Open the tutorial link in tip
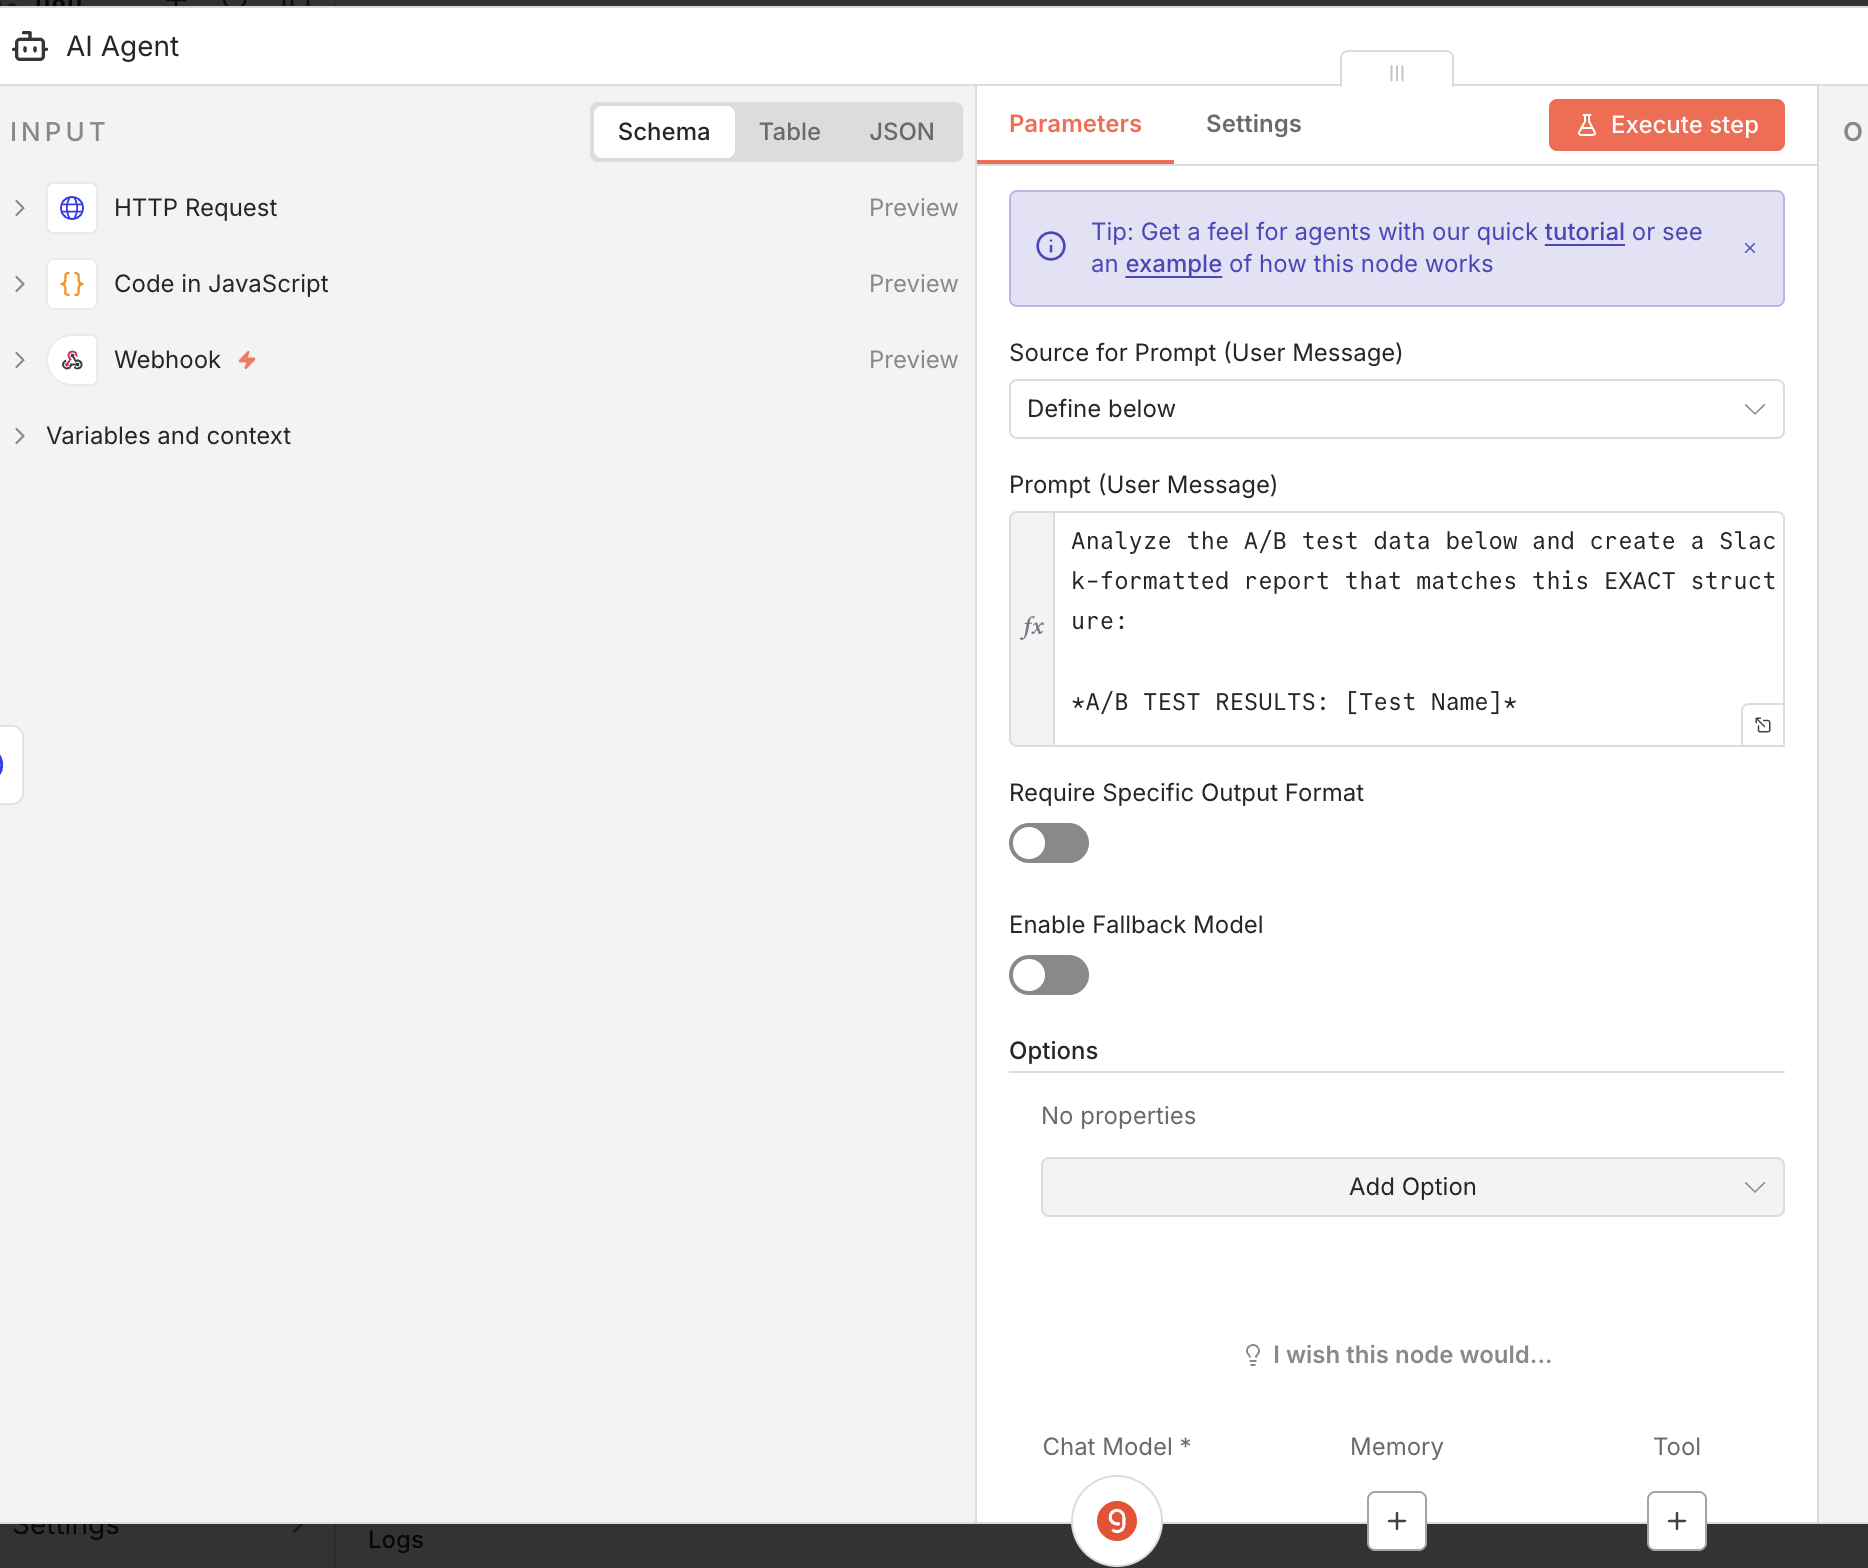This screenshot has height=1568, width=1868. tap(1583, 232)
